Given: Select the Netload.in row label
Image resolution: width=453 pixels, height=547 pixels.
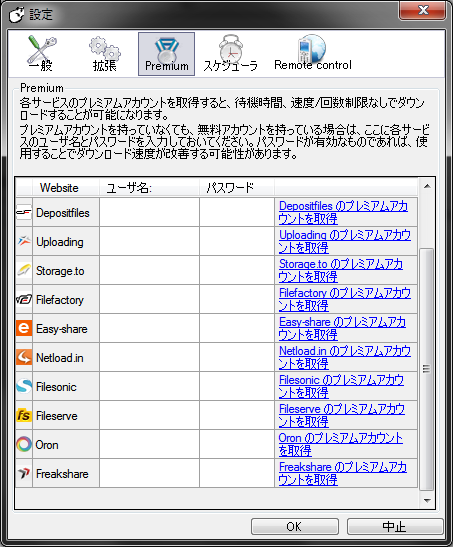Looking at the screenshot, I should [x=60, y=358].
